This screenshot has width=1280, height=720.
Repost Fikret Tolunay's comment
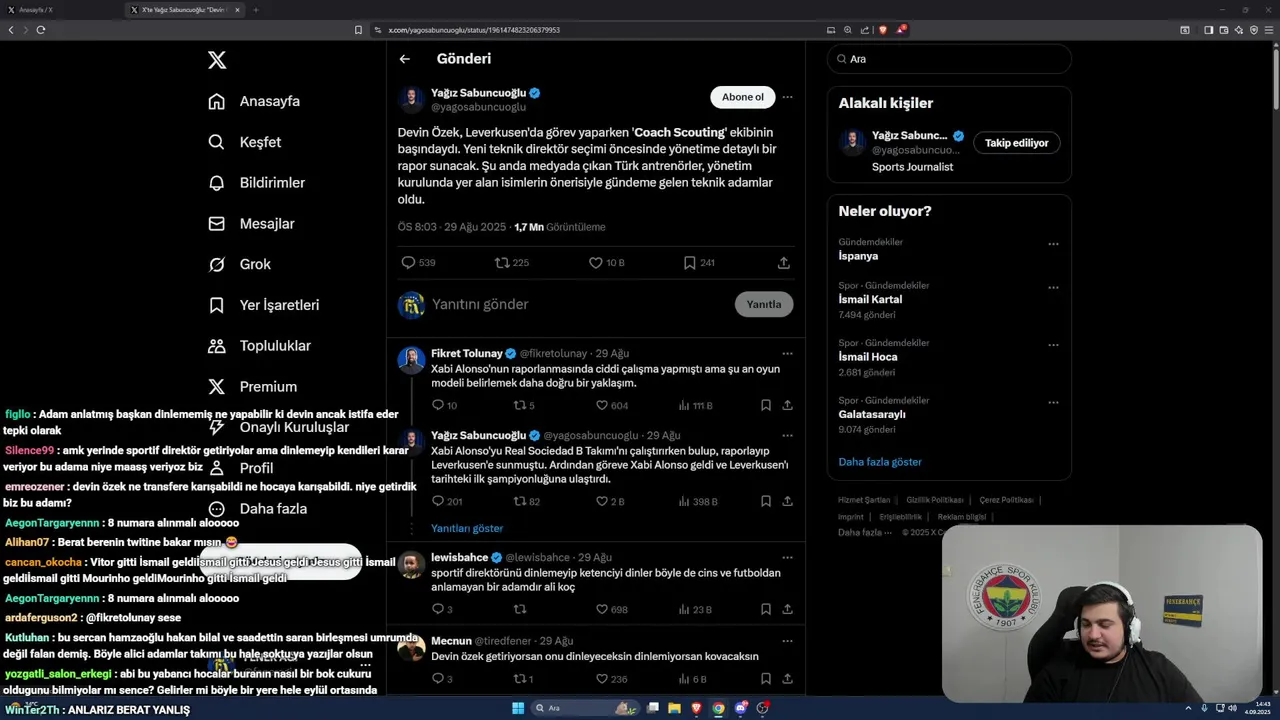pos(524,405)
